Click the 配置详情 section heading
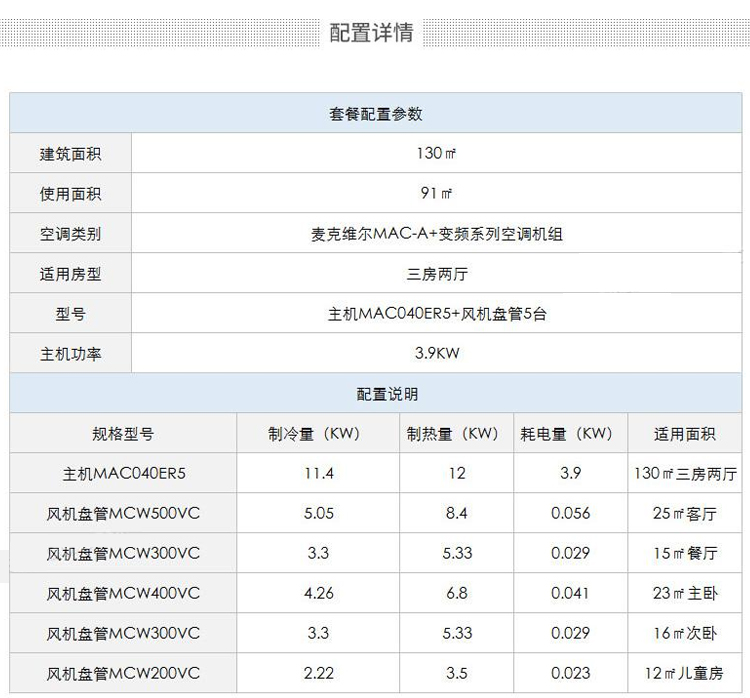Image resolution: width=750 pixels, height=698 pixels. pyautogui.click(x=371, y=32)
